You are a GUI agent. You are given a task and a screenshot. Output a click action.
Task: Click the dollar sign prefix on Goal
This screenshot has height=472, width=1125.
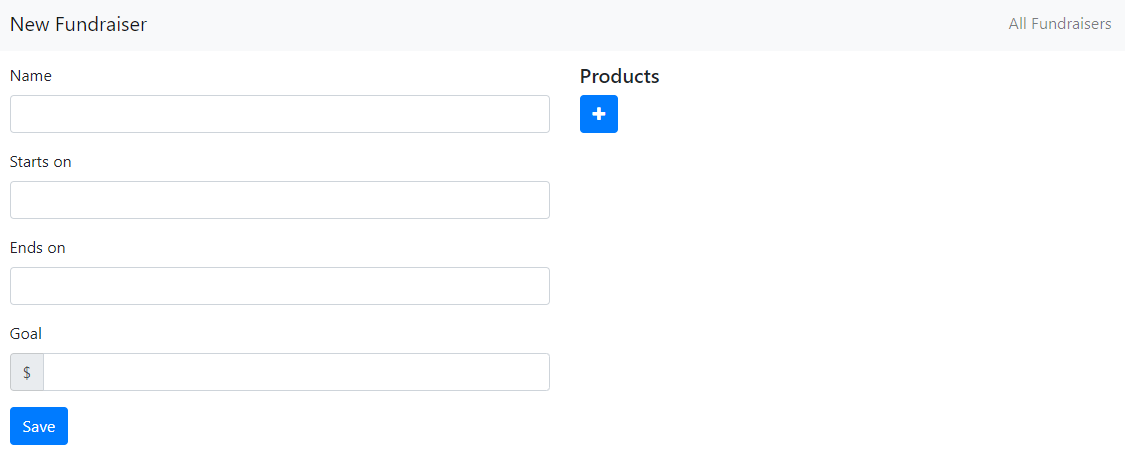click(x=27, y=372)
